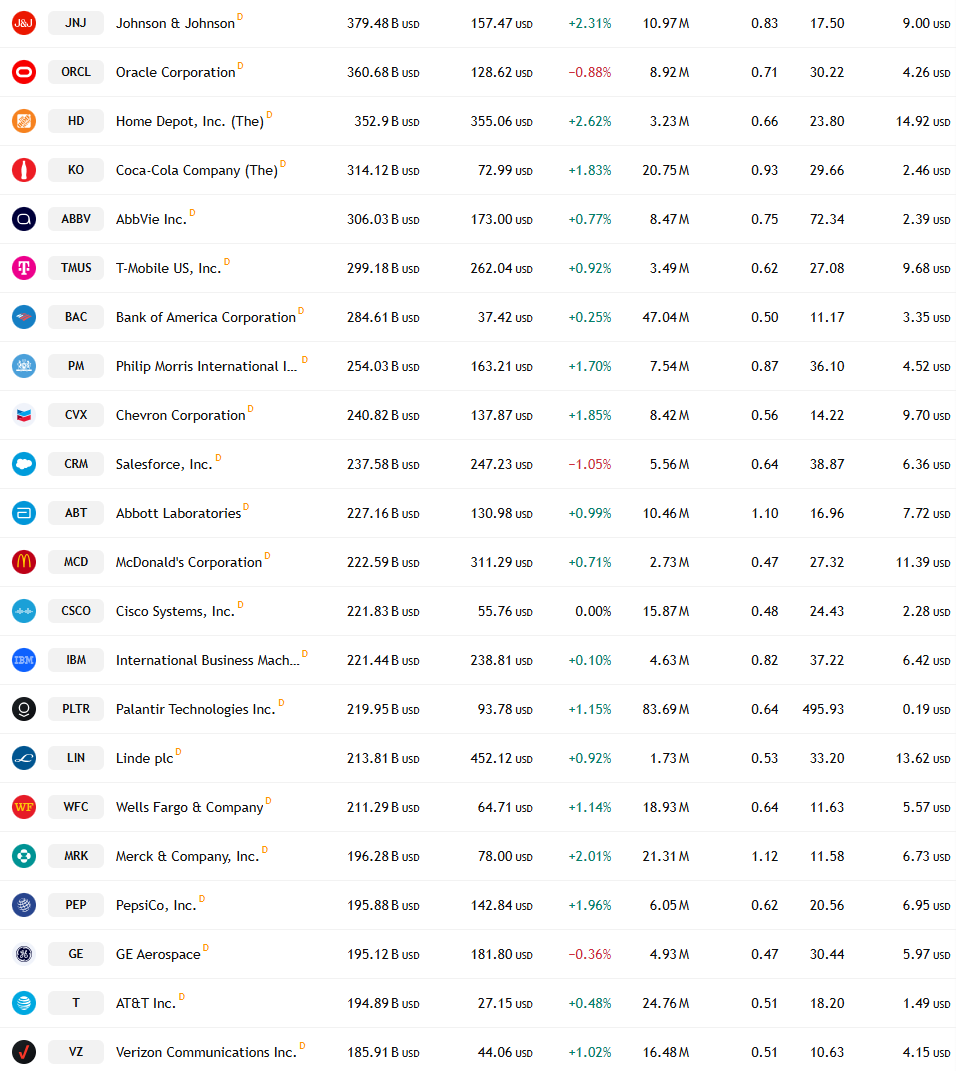Click the Philip Morris logo icon

tap(24, 366)
